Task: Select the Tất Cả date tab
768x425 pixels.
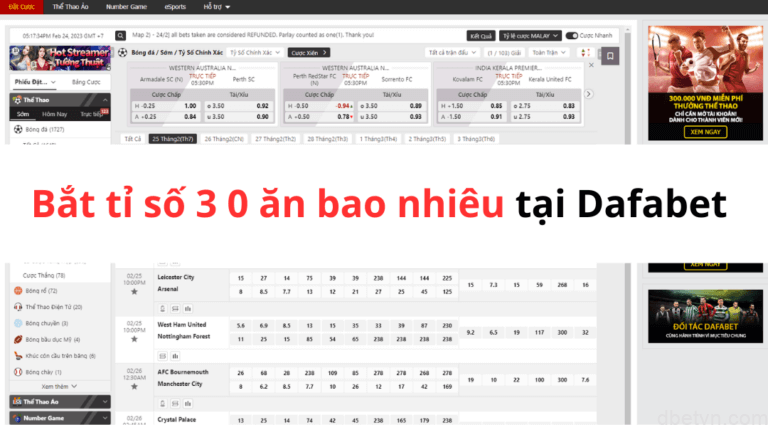Action: coord(133,139)
